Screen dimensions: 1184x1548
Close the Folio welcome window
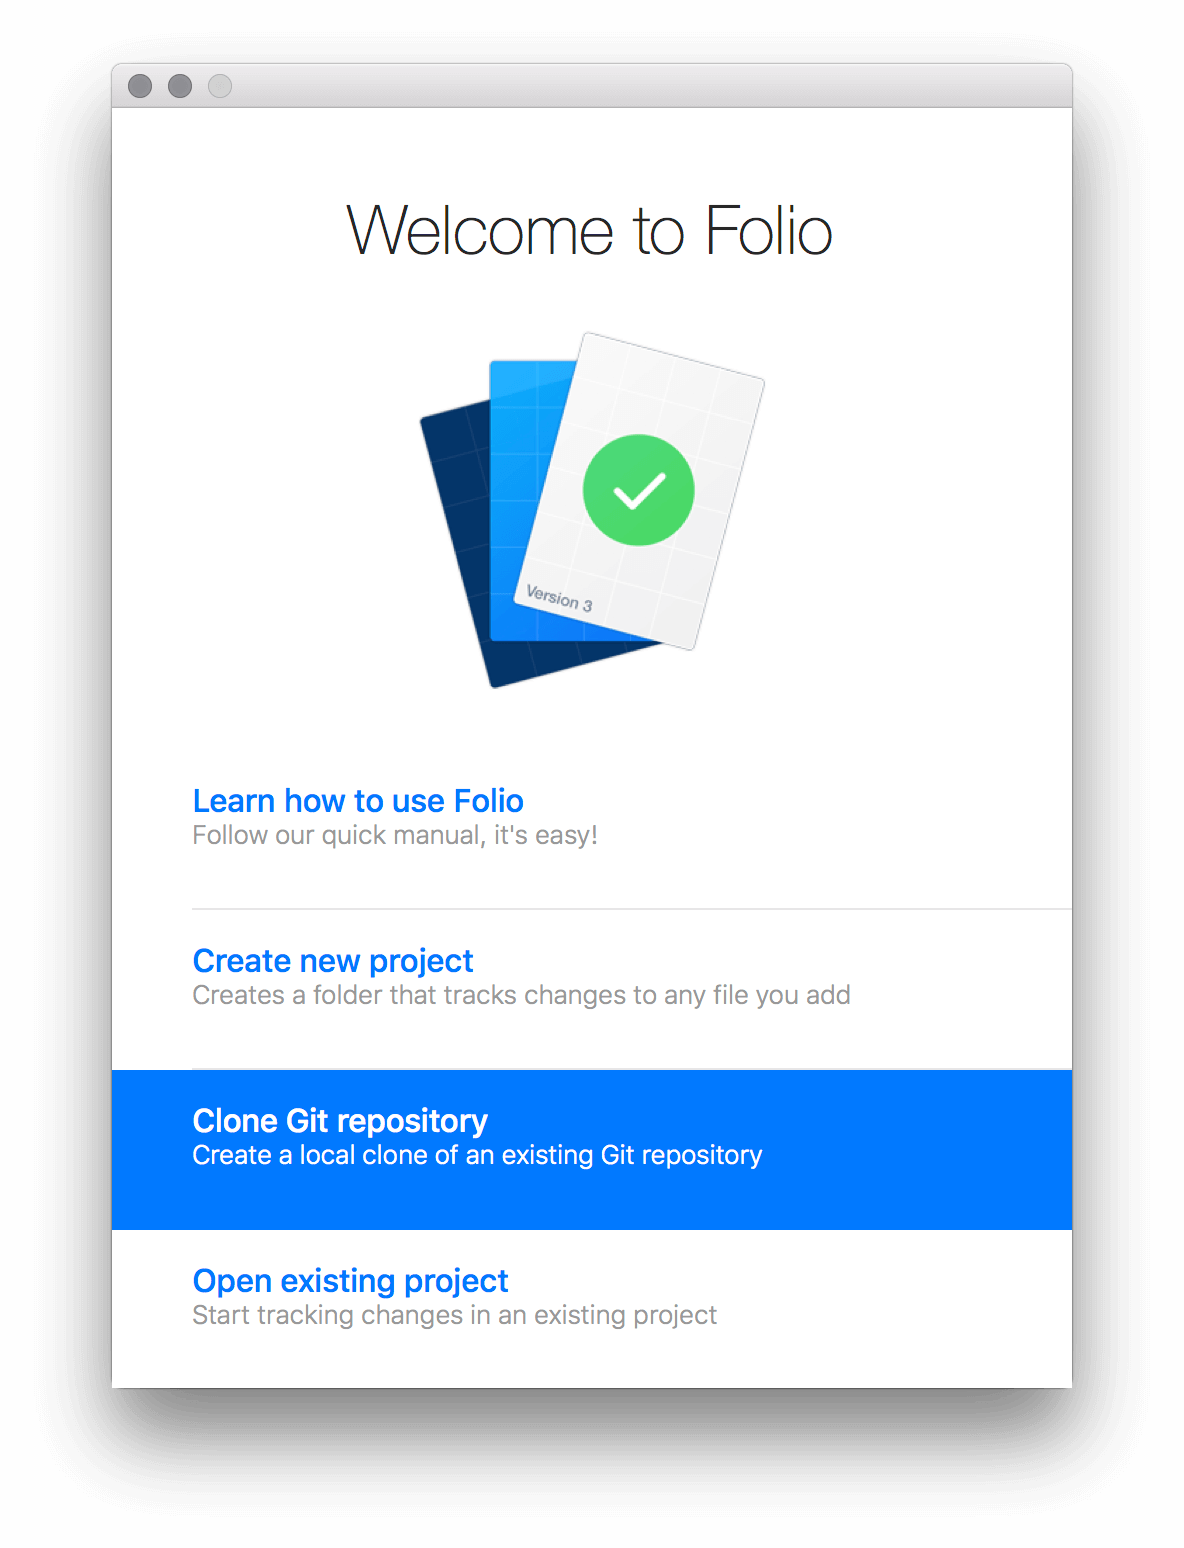point(140,87)
